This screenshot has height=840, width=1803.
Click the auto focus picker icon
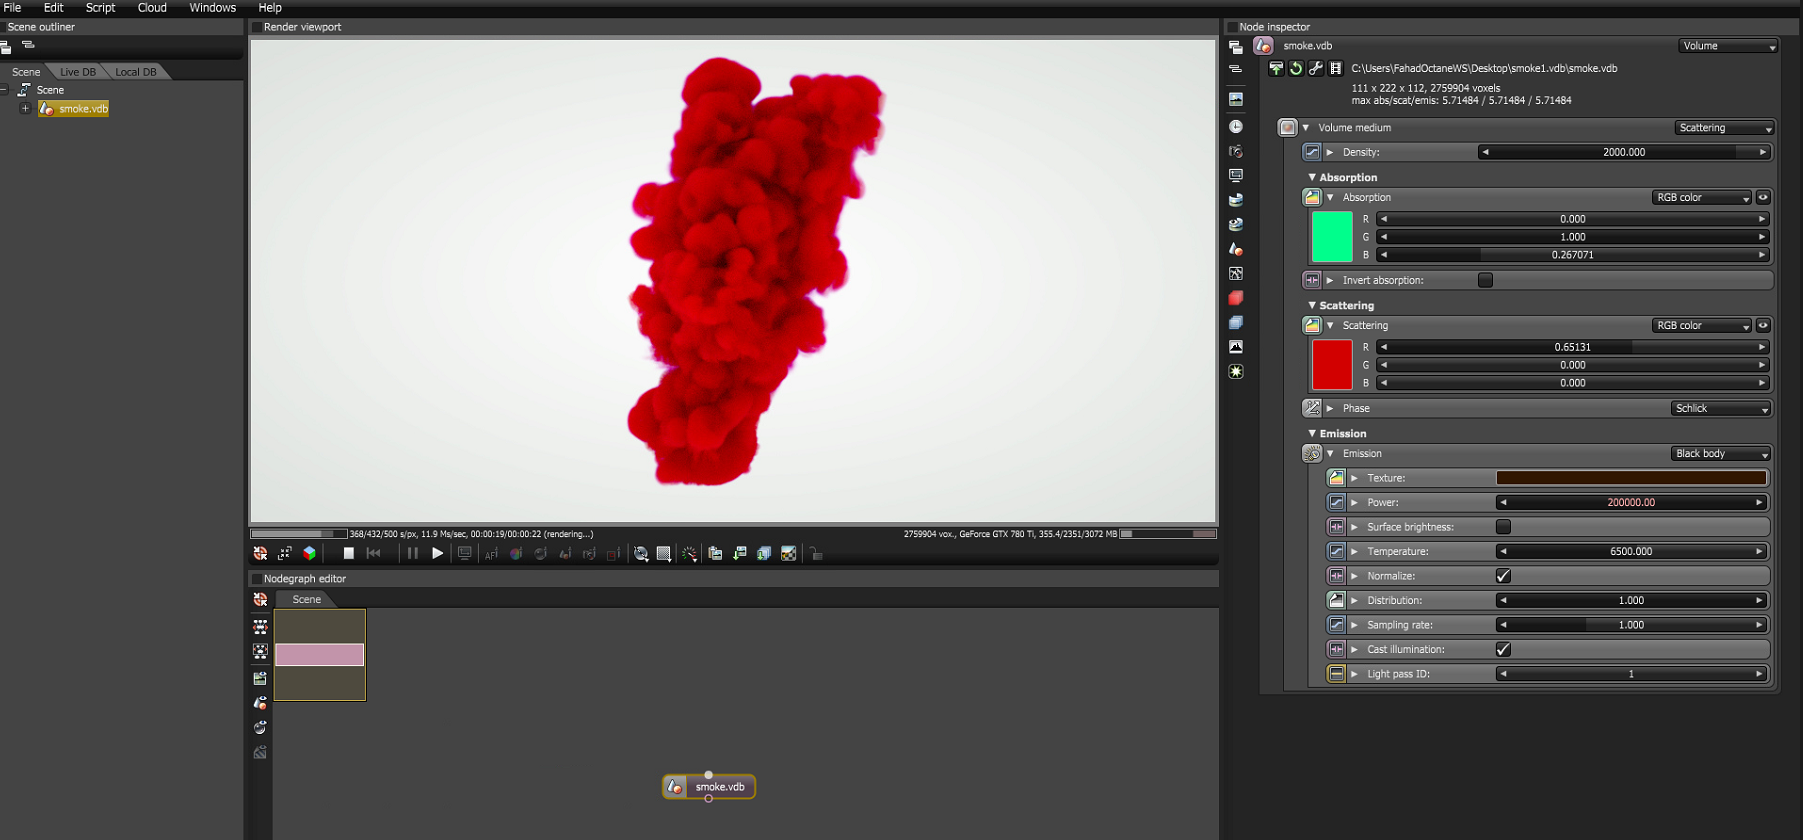[x=491, y=553]
